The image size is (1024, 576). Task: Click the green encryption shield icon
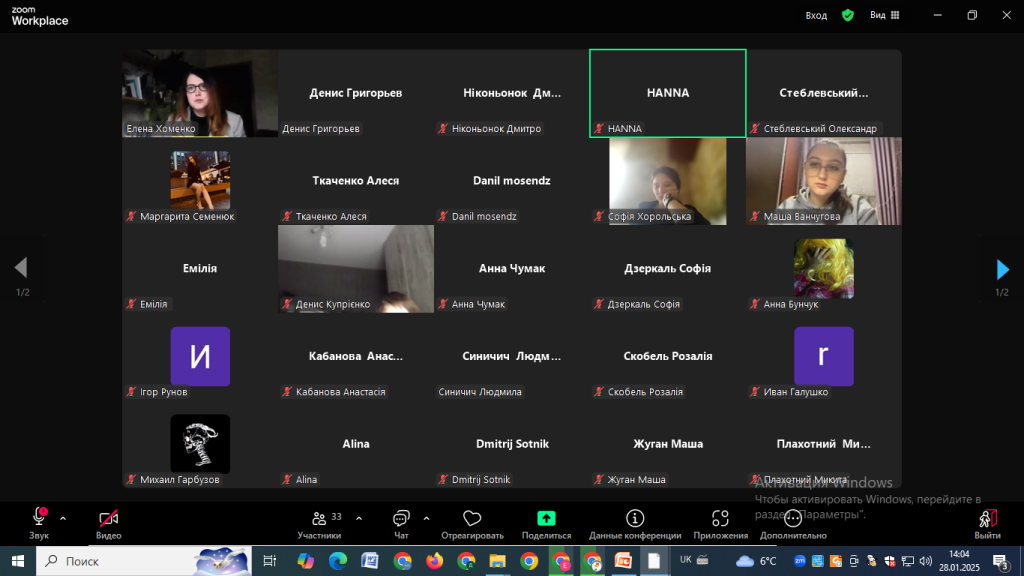coord(848,15)
